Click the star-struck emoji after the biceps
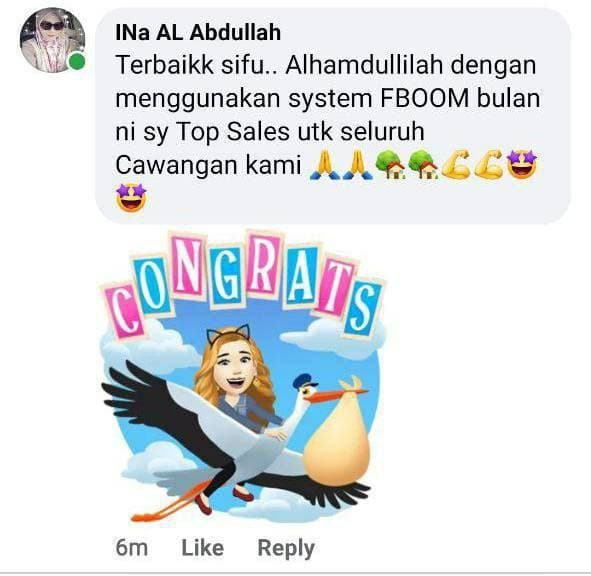Image resolution: width=591 pixels, height=576 pixels. [x=522, y=165]
